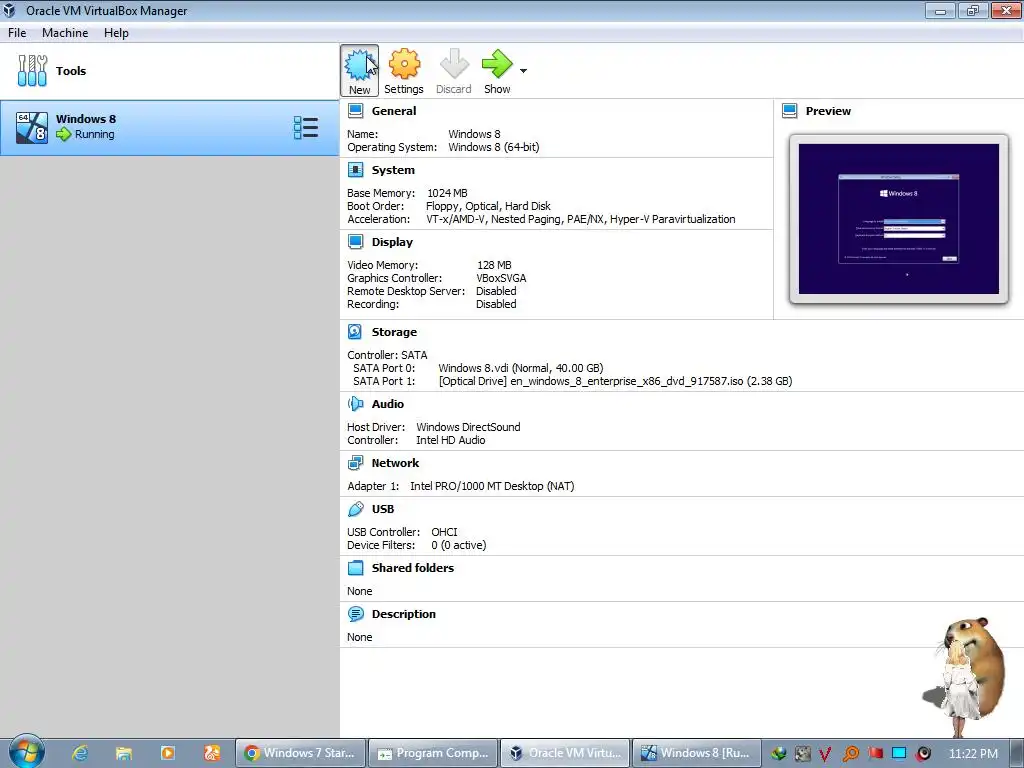Switch to the Chrome Windows 7 Star... taskbar window
This screenshot has height=768, width=1024.
coord(300,753)
